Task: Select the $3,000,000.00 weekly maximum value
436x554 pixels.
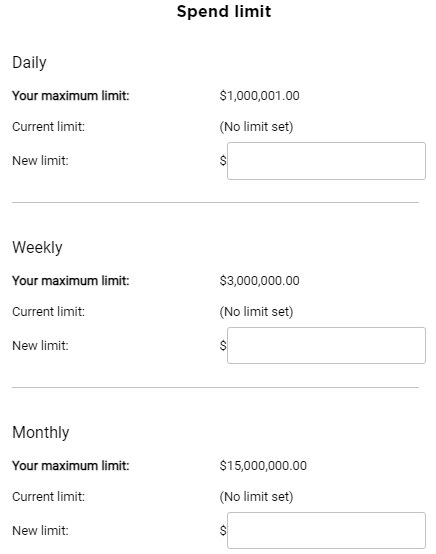Action: point(259,281)
